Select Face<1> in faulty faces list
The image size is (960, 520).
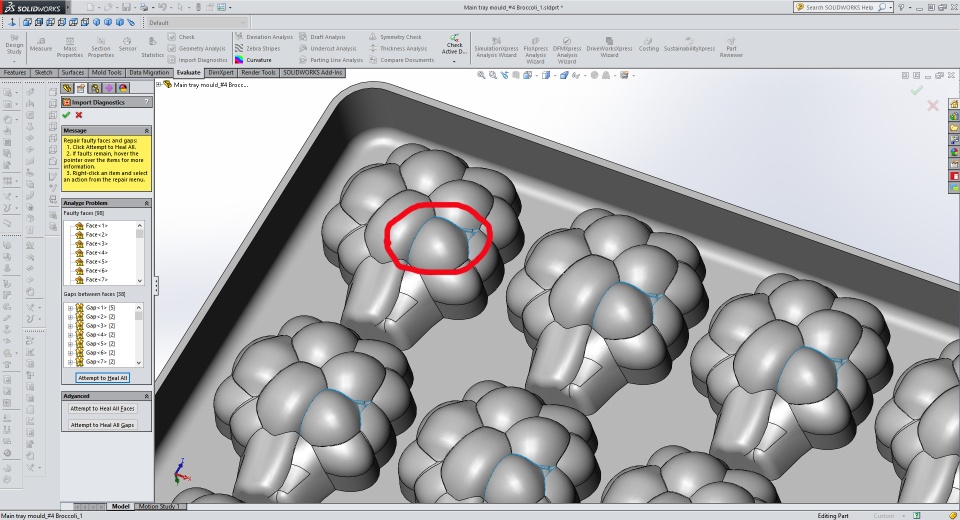click(92, 225)
